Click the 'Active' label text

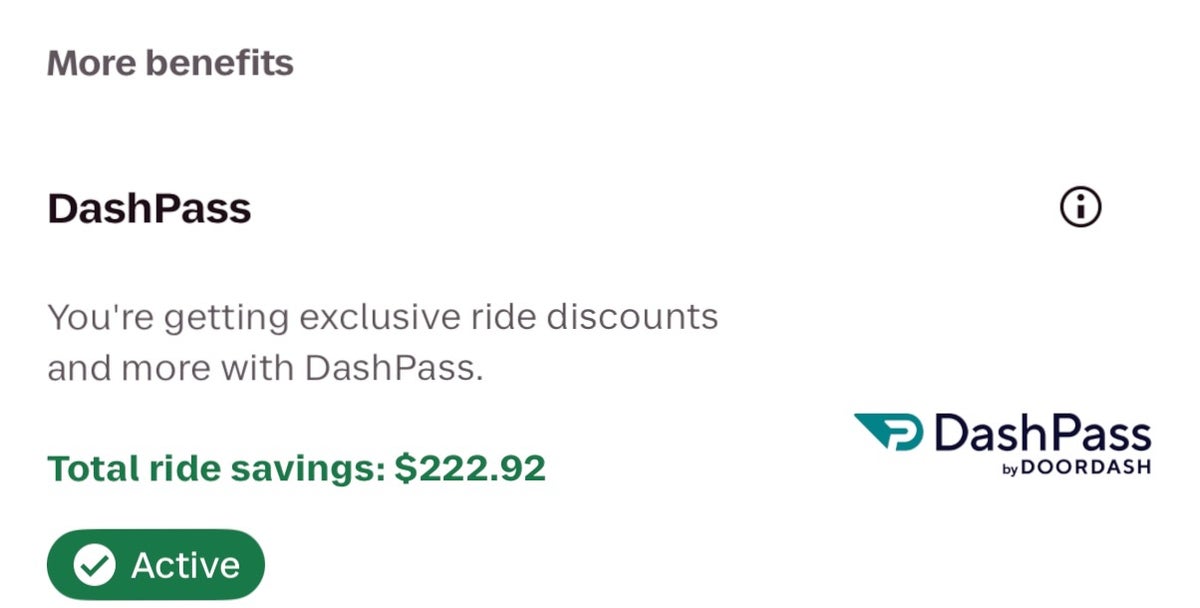(x=186, y=566)
